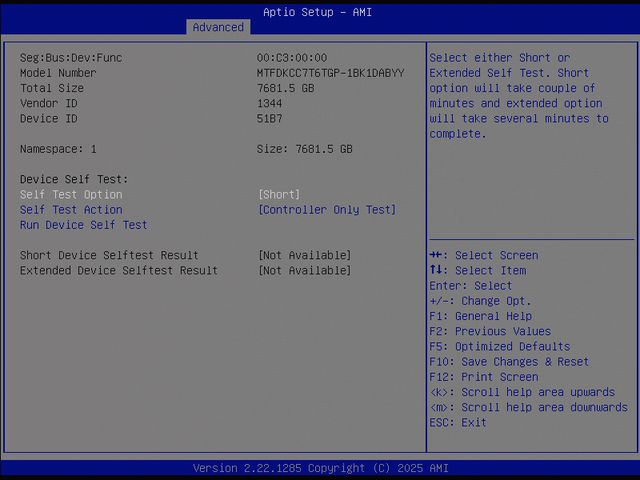Click the short result [Not Available] value
Screen dimensions: 640x480
pos(304,256)
